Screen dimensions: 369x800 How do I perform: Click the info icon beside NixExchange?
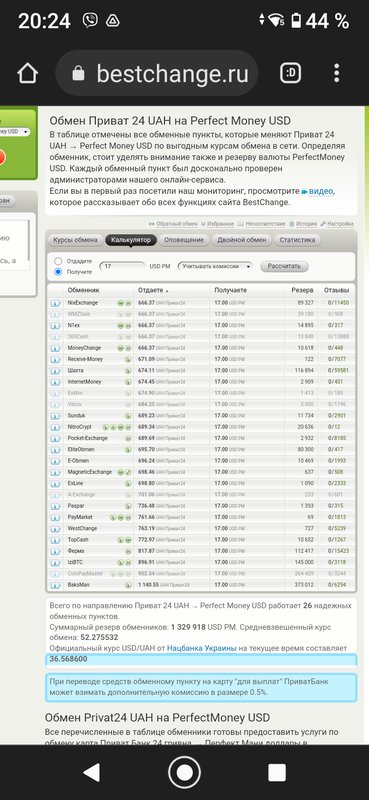pyautogui.click(x=55, y=303)
